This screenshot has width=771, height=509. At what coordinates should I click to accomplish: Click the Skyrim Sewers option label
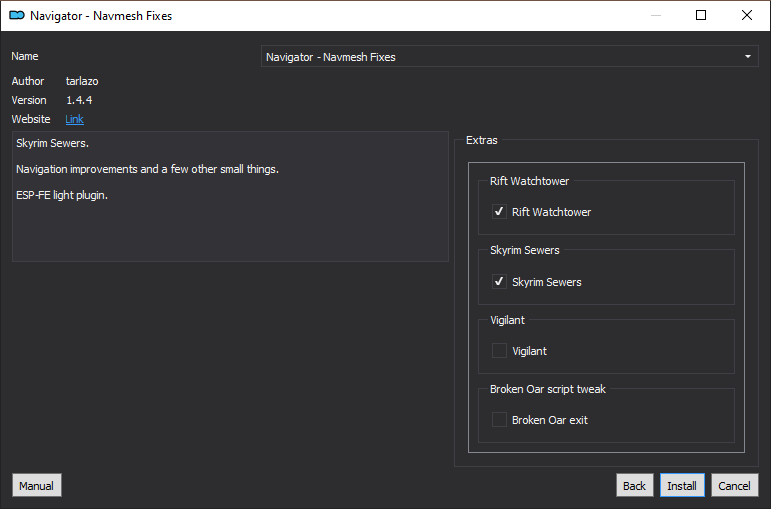pyautogui.click(x=546, y=282)
